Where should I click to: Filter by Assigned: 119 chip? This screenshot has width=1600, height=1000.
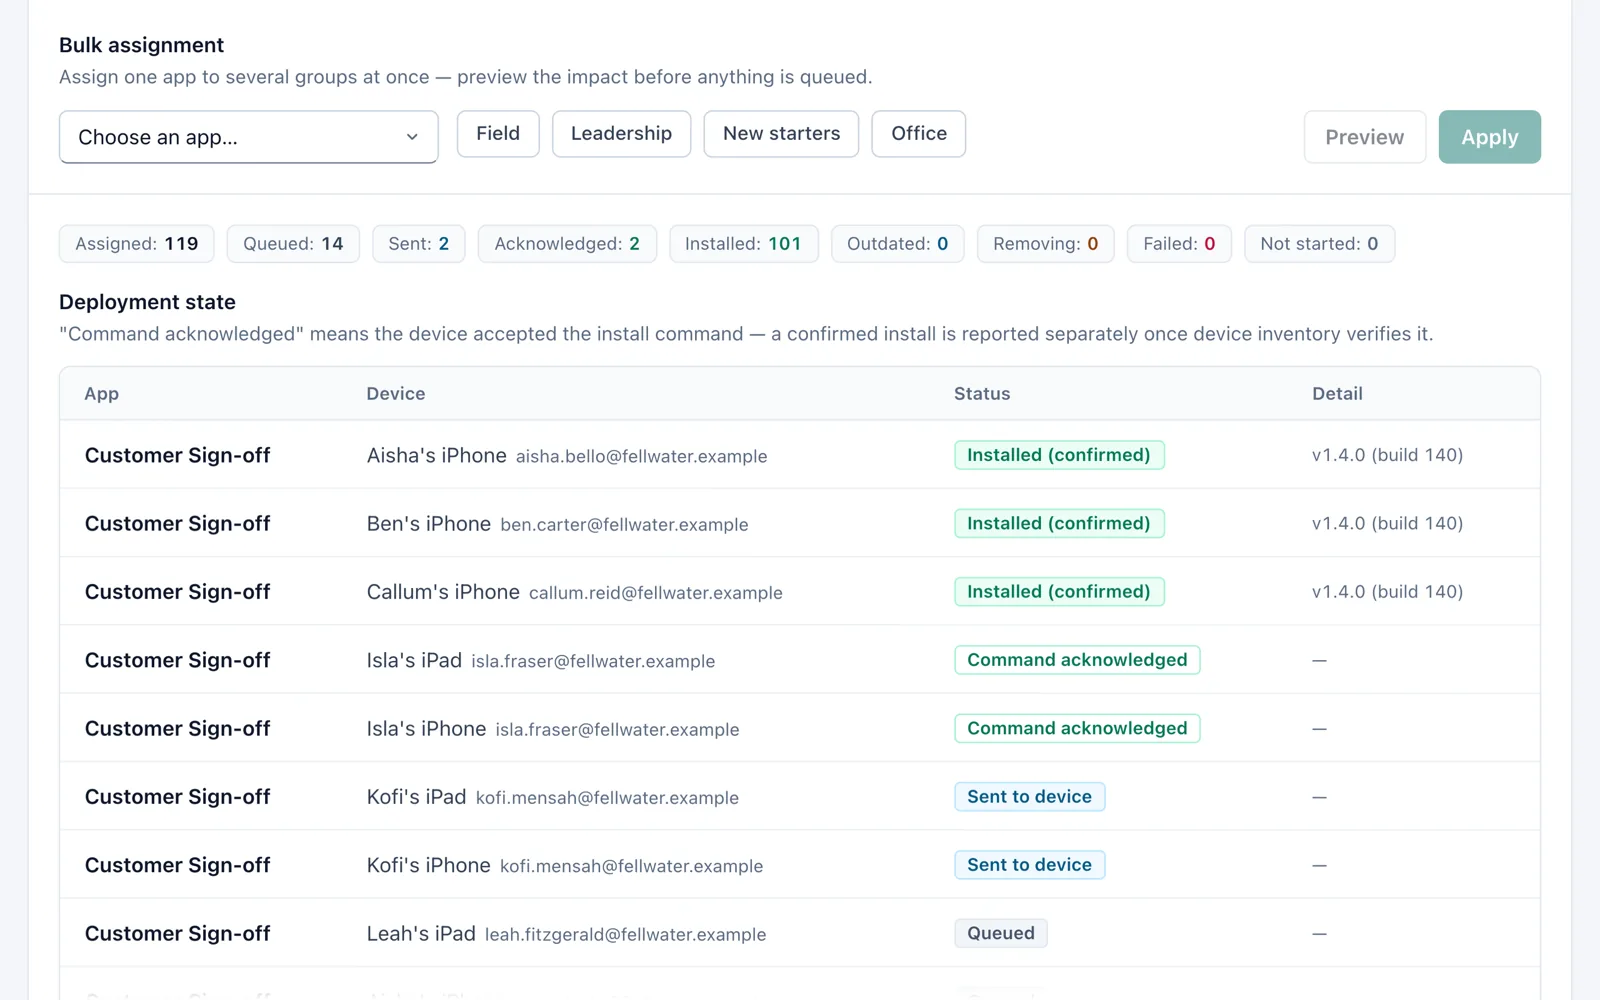[137, 244]
